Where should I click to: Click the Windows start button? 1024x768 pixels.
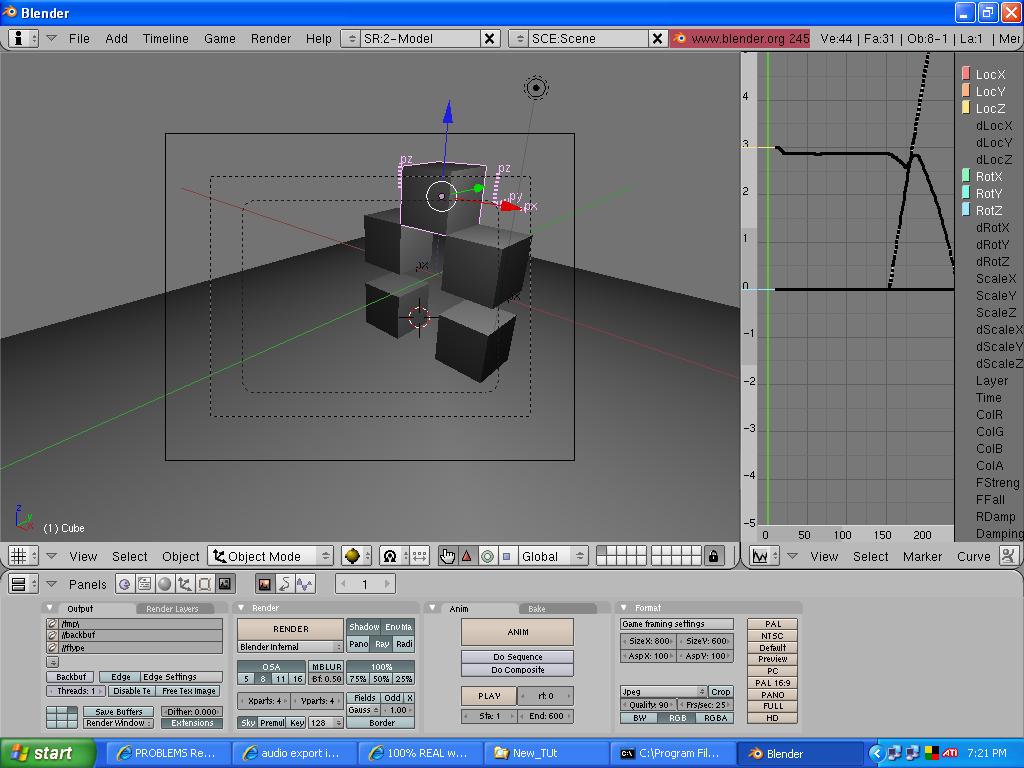47,754
